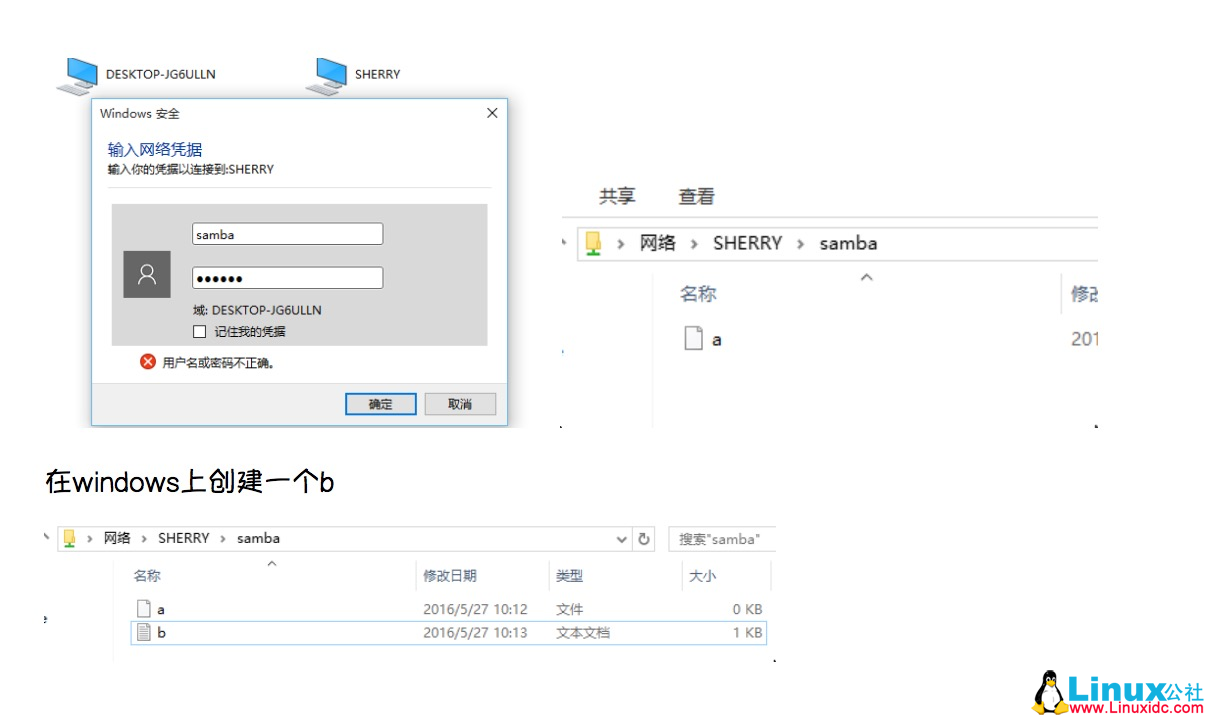Open the address bar dropdown arrow
Screen dimensions: 1208x718
click(x=622, y=538)
